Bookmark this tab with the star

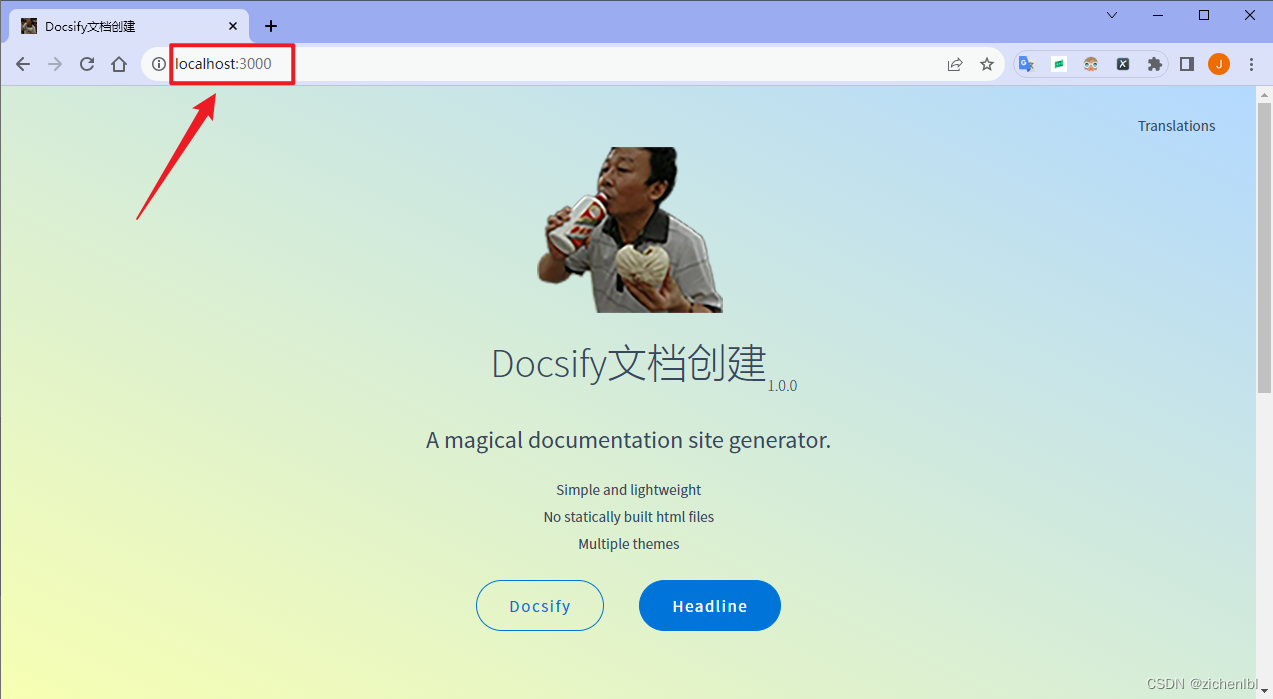(x=987, y=64)
